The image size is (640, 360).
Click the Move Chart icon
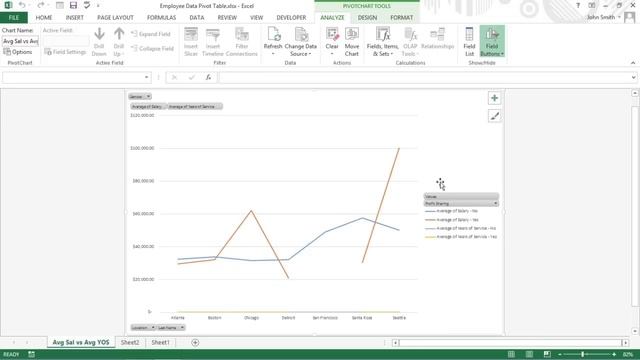(x=351, y=42)
